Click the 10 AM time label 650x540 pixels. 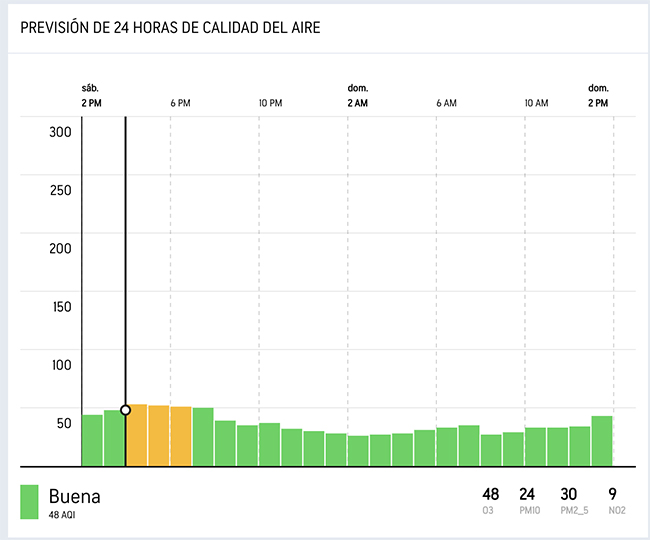point(536,103)
